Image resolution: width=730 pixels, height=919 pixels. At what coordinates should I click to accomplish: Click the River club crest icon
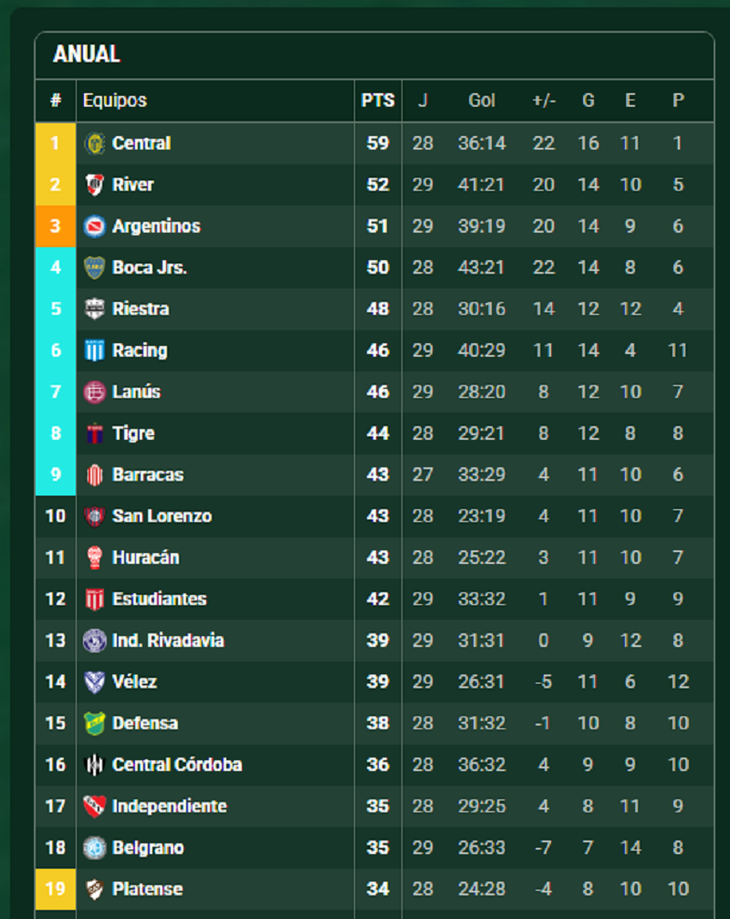tap(95, 185)
